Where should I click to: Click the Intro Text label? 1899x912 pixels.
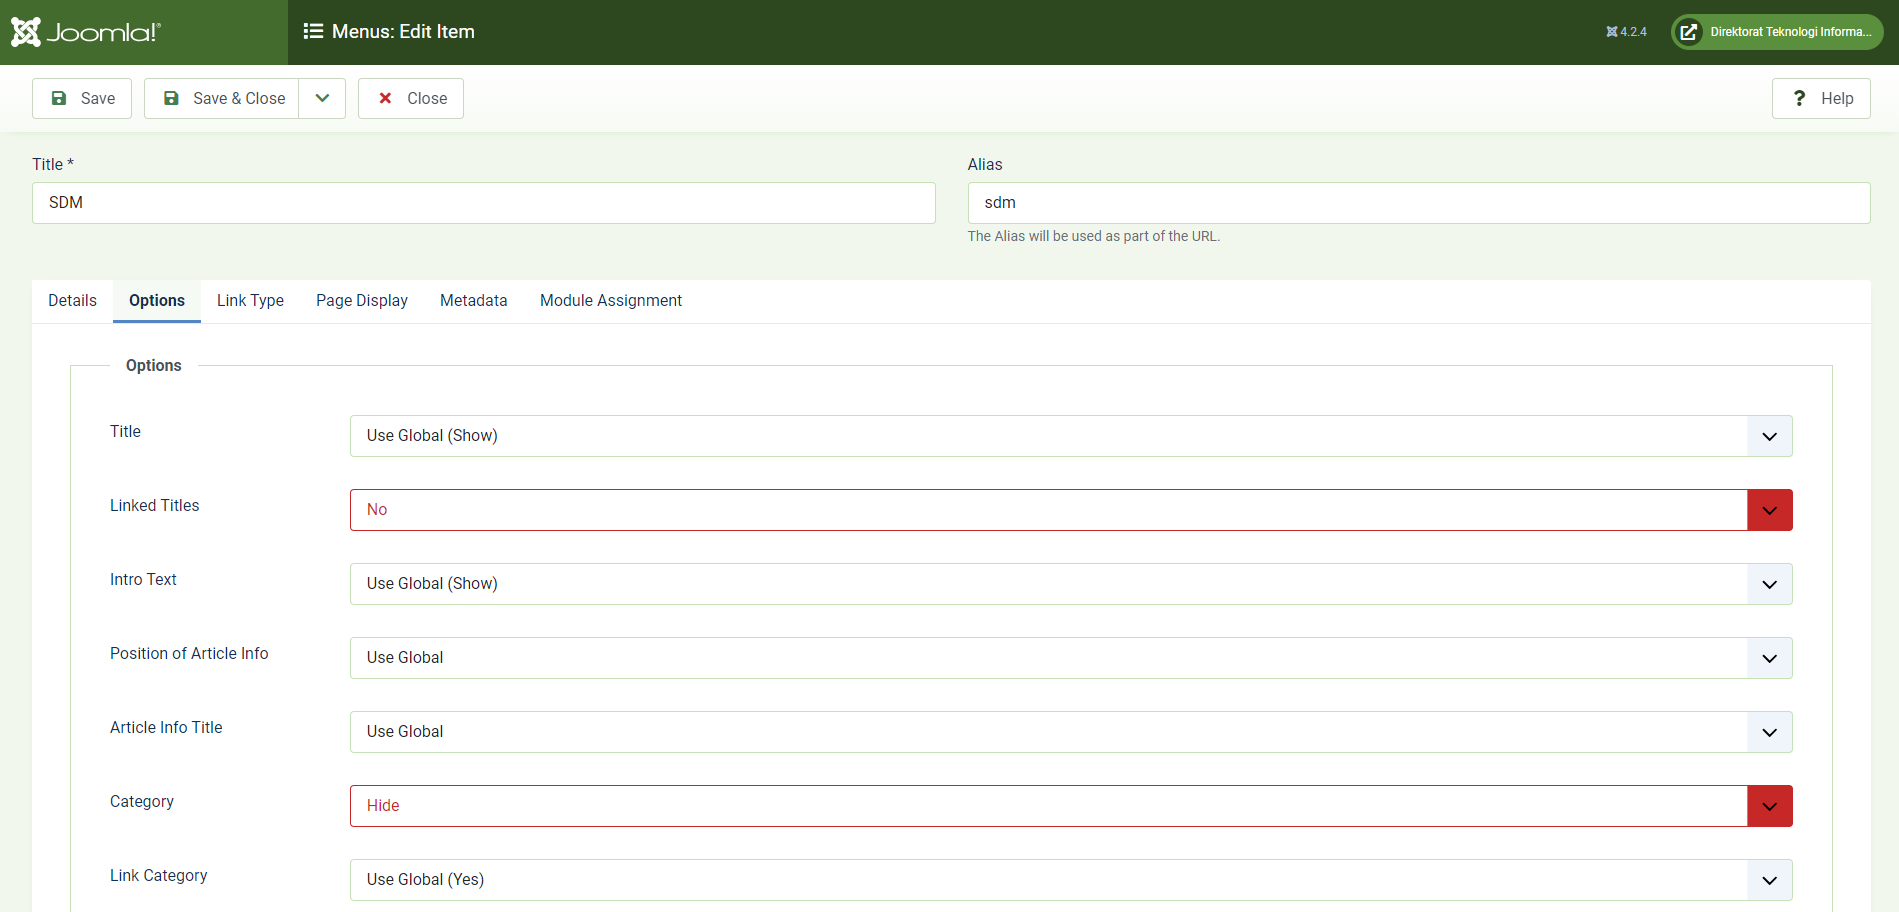143,580
